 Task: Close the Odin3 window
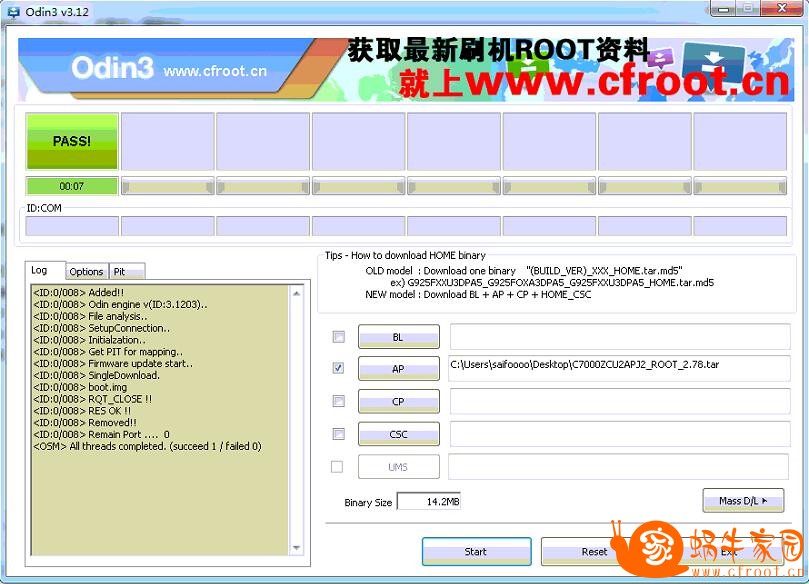coord(782,8)
